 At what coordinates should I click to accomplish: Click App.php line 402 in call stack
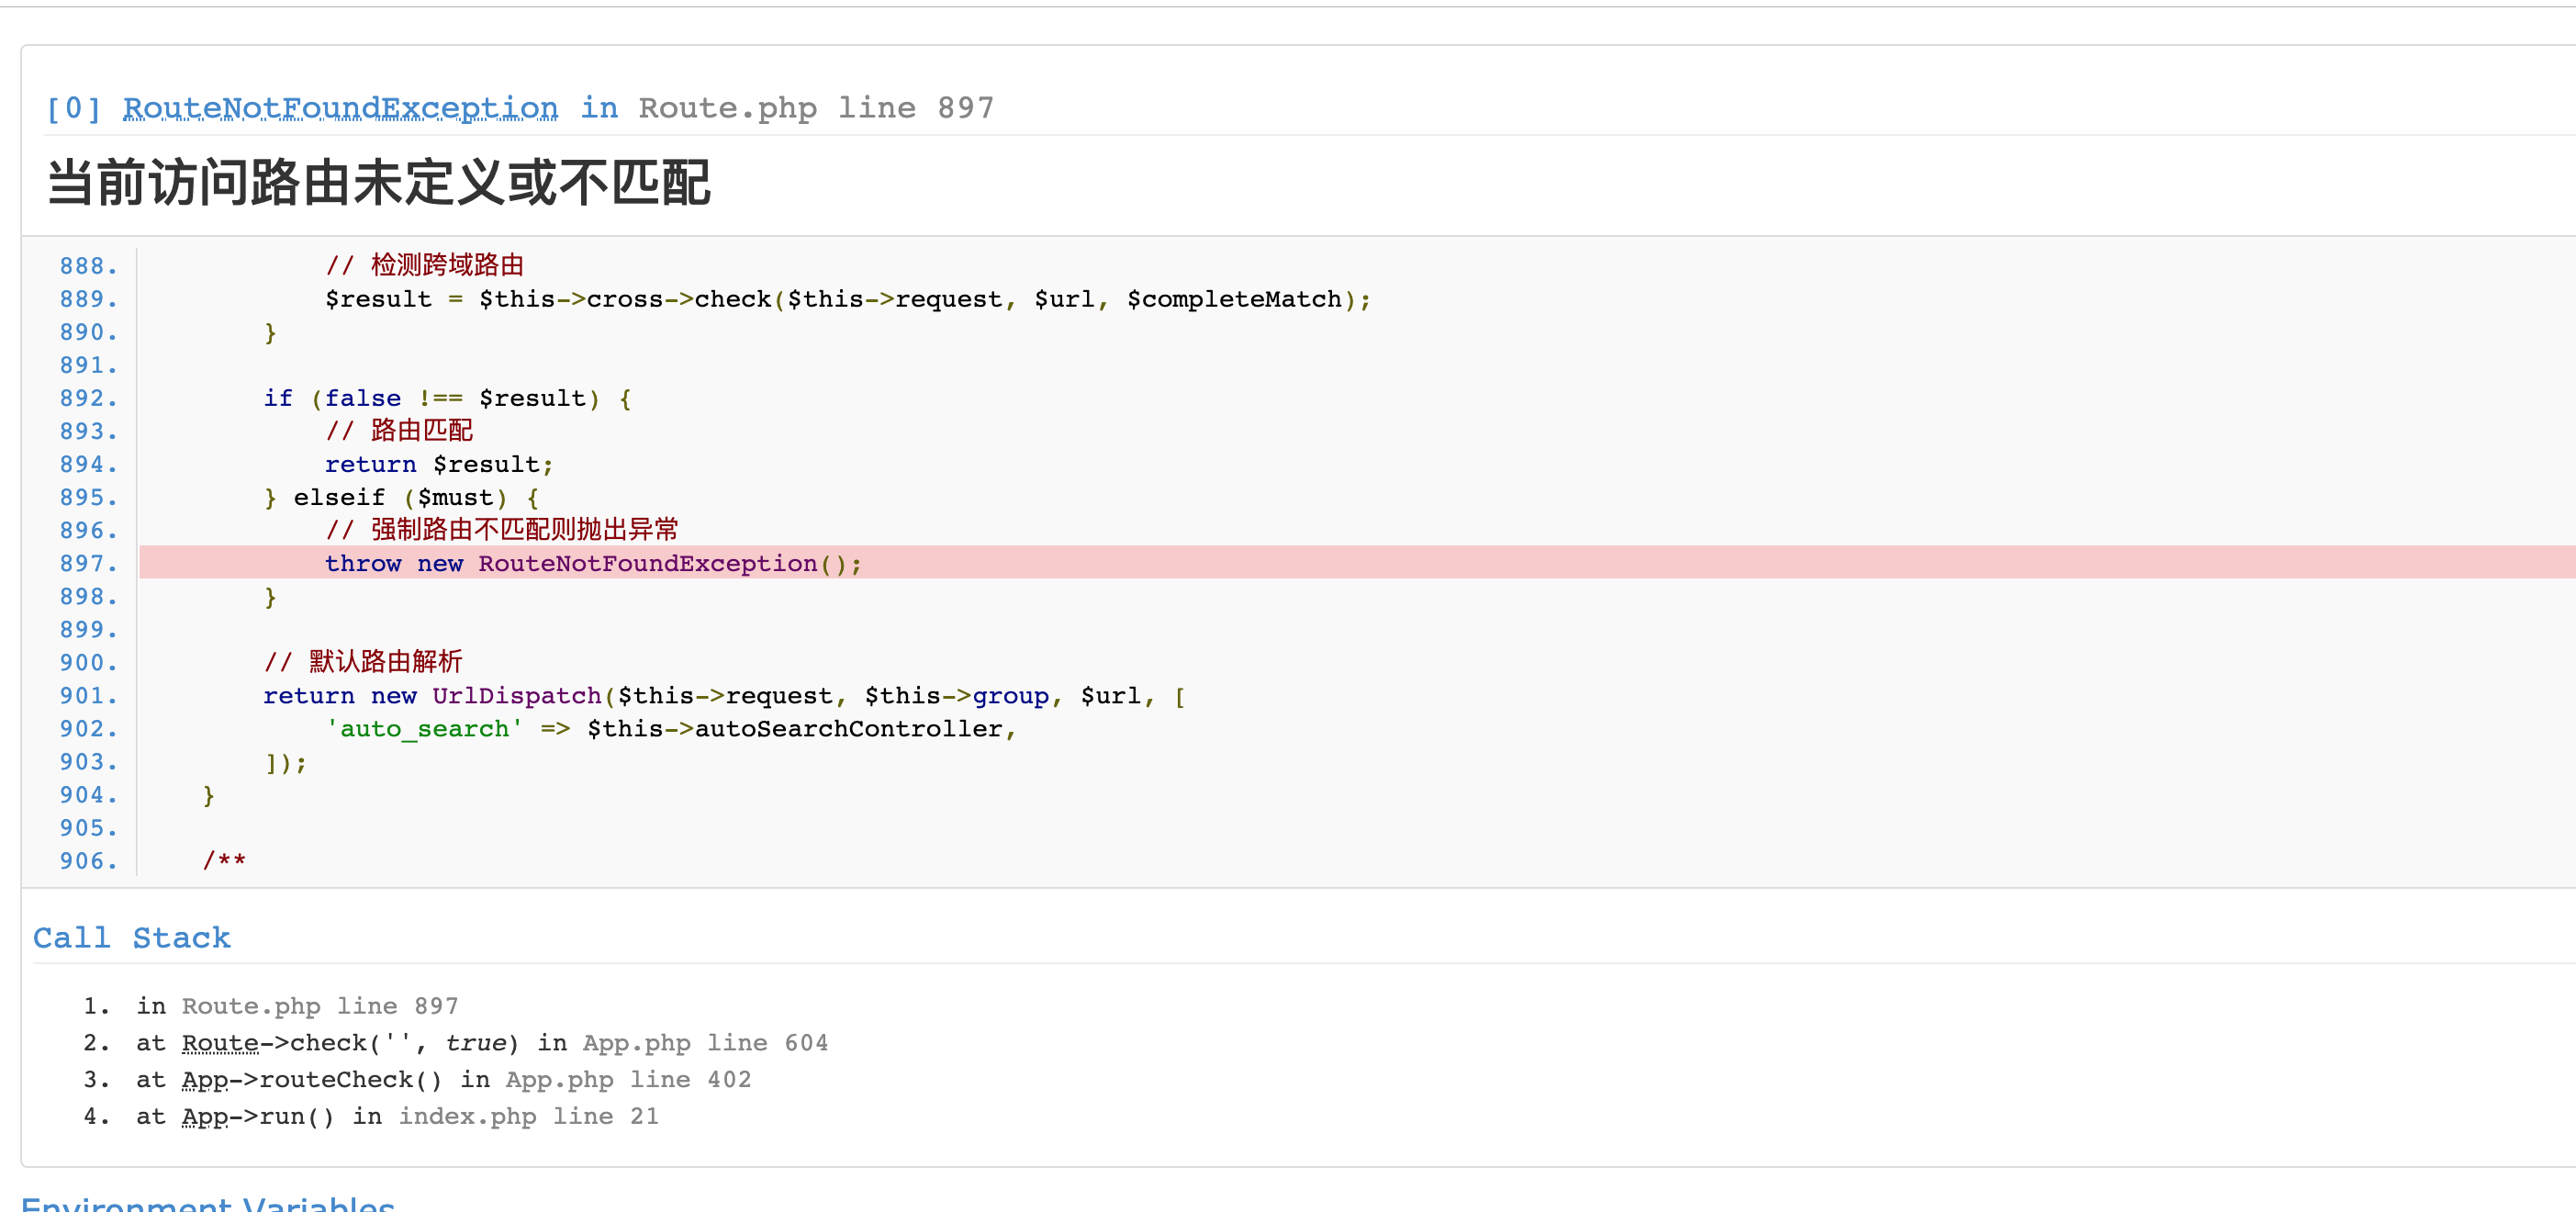coord(628,1079)
